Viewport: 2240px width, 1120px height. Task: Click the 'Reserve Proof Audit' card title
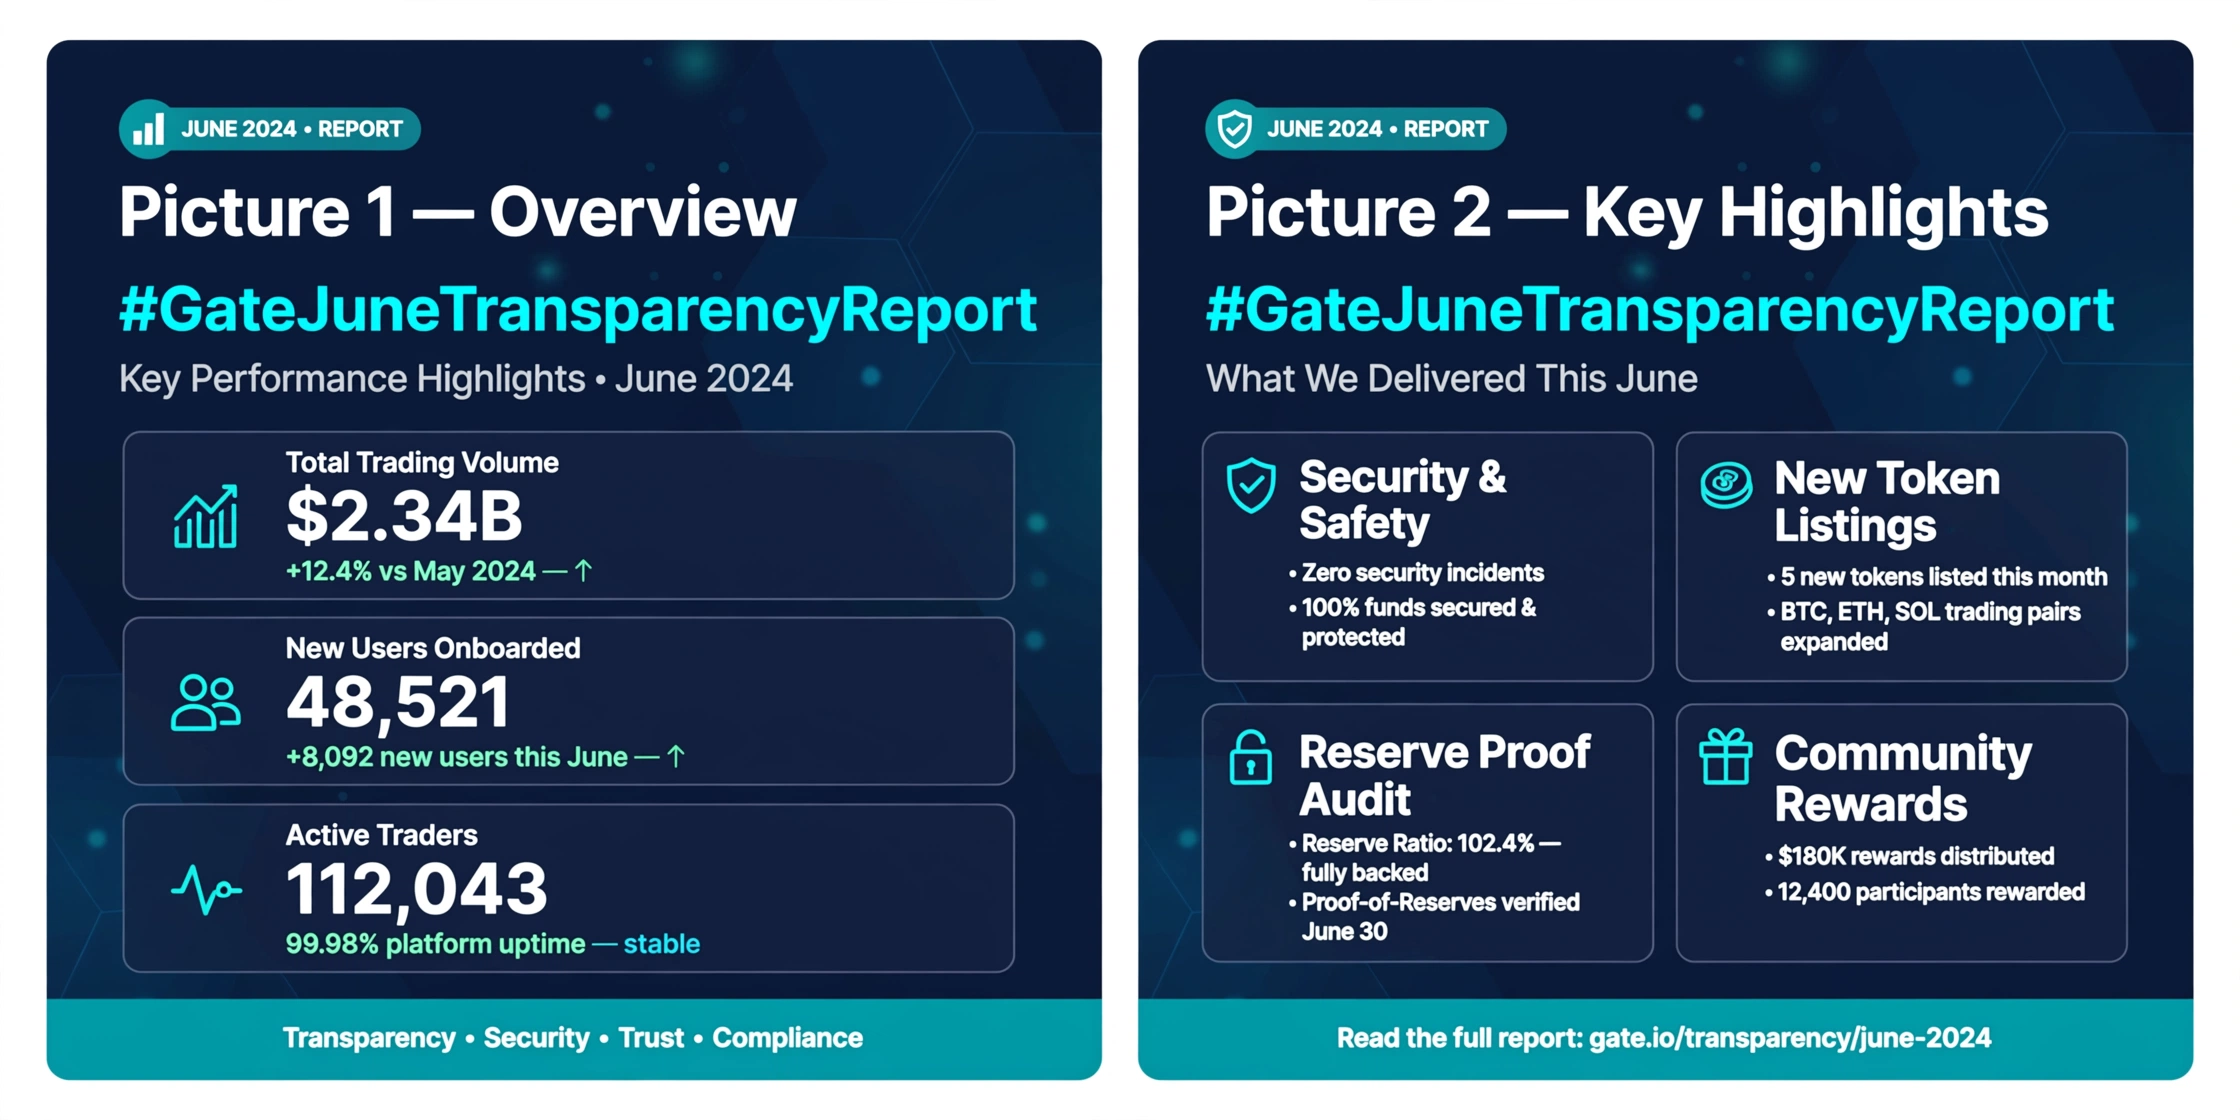(1445, 776)
